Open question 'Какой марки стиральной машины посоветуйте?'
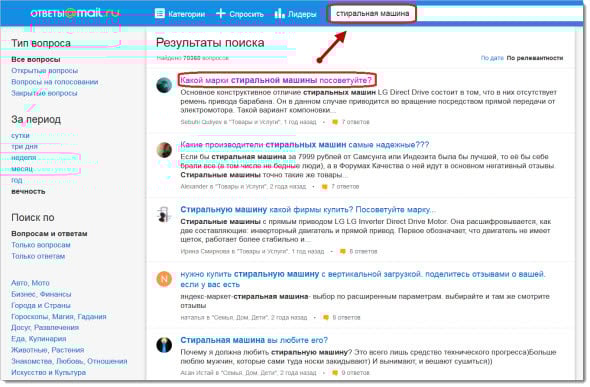Image resolution: width=590 pixels, height=387 pixels. click(x=276, y=80)
